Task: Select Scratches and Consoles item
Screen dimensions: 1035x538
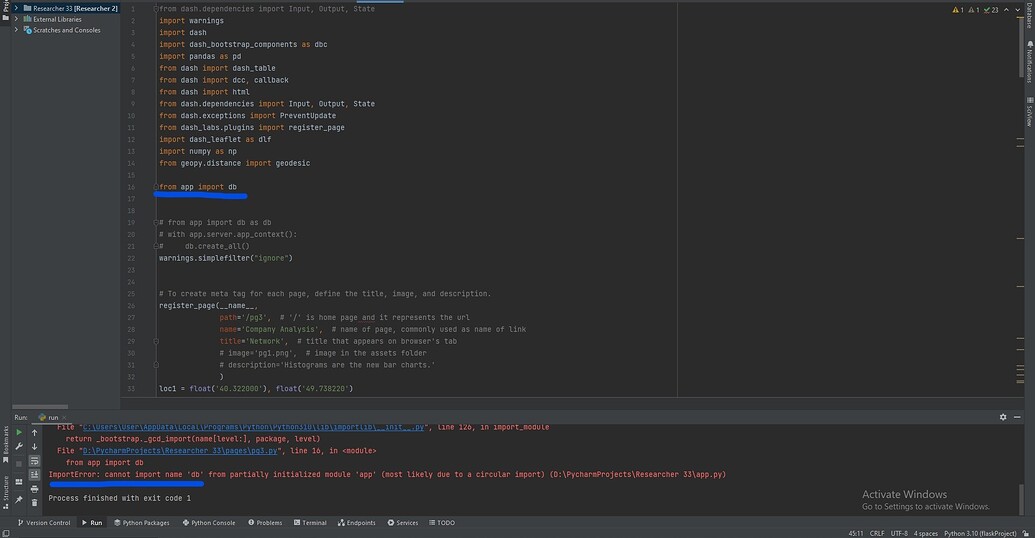Action: [62, 30]
